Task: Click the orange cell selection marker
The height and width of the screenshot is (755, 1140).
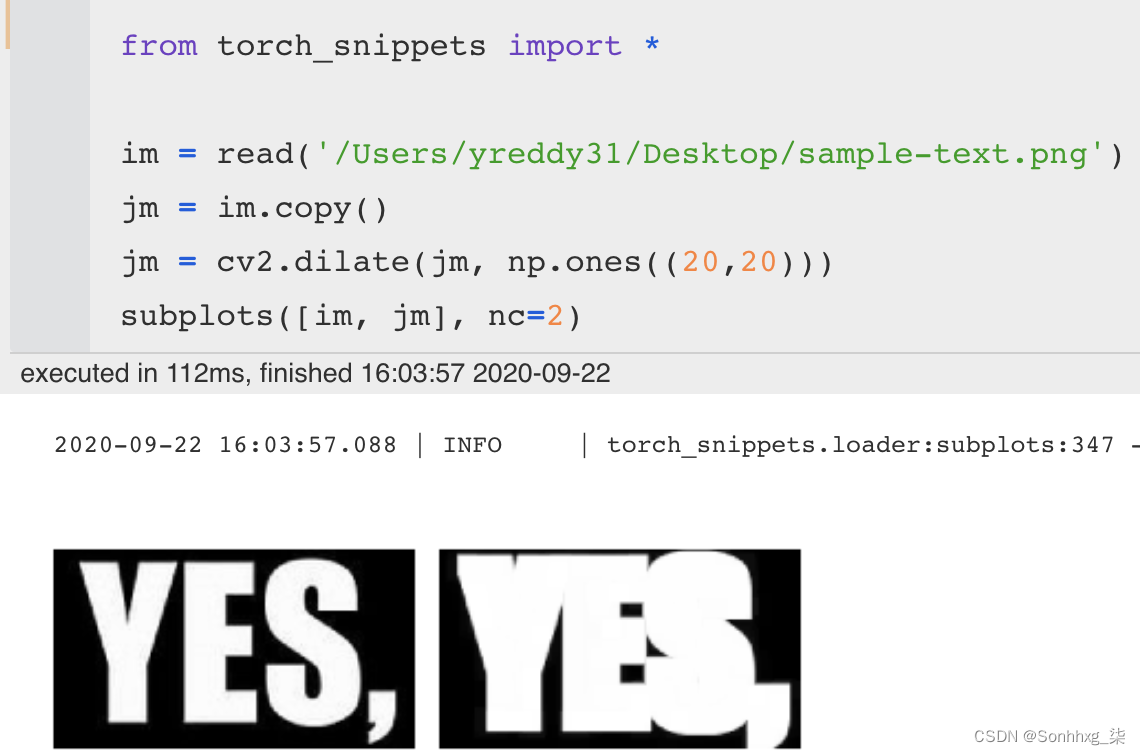Action: pyautogui.click(x=7, y=24)
